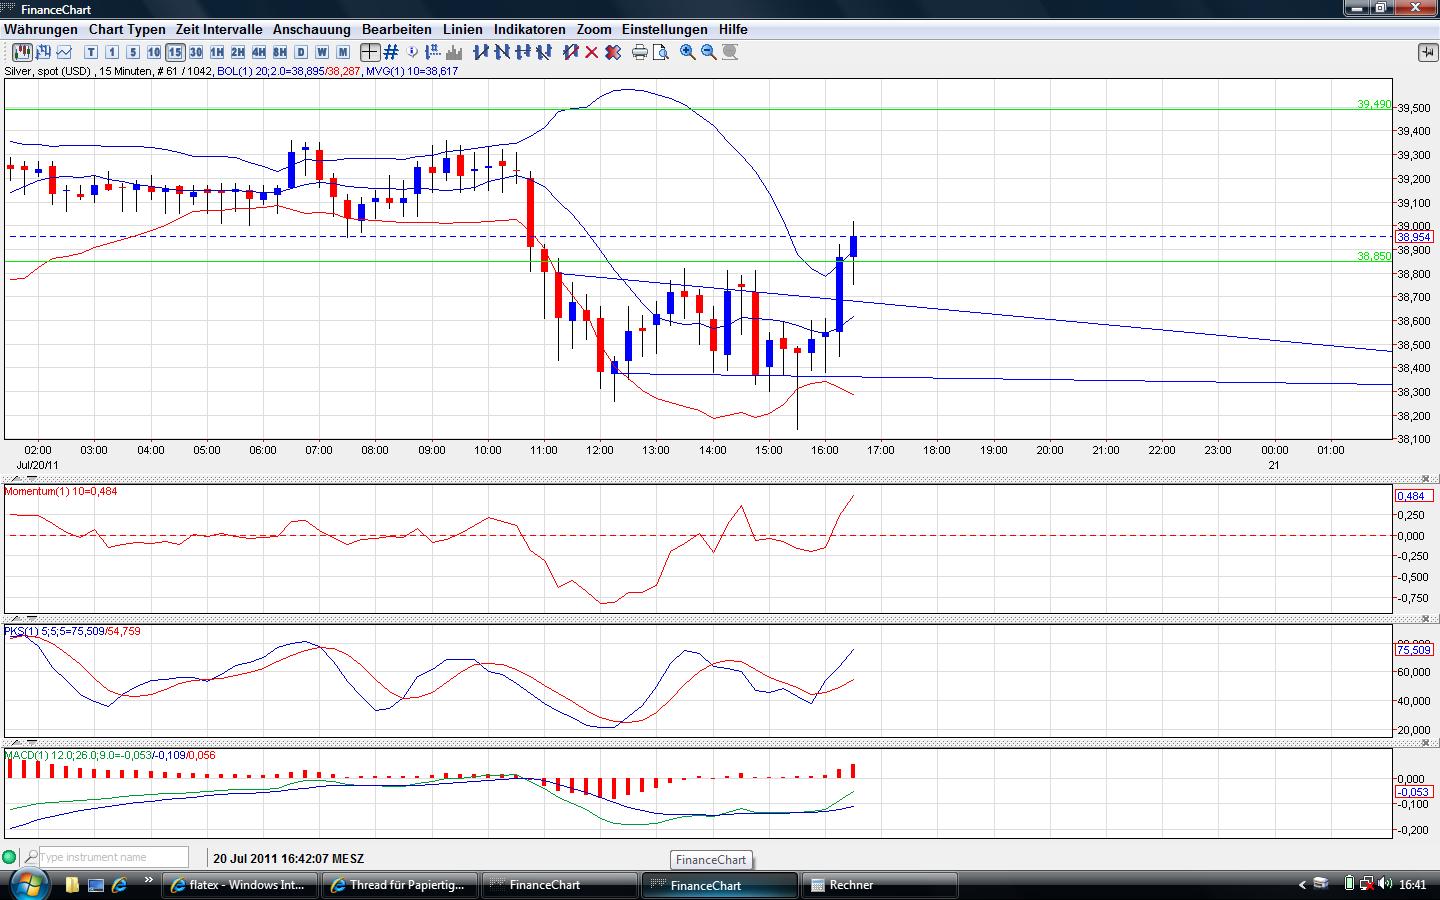
Task: Choose the 30-minute interval button
Action: [196, 52]
